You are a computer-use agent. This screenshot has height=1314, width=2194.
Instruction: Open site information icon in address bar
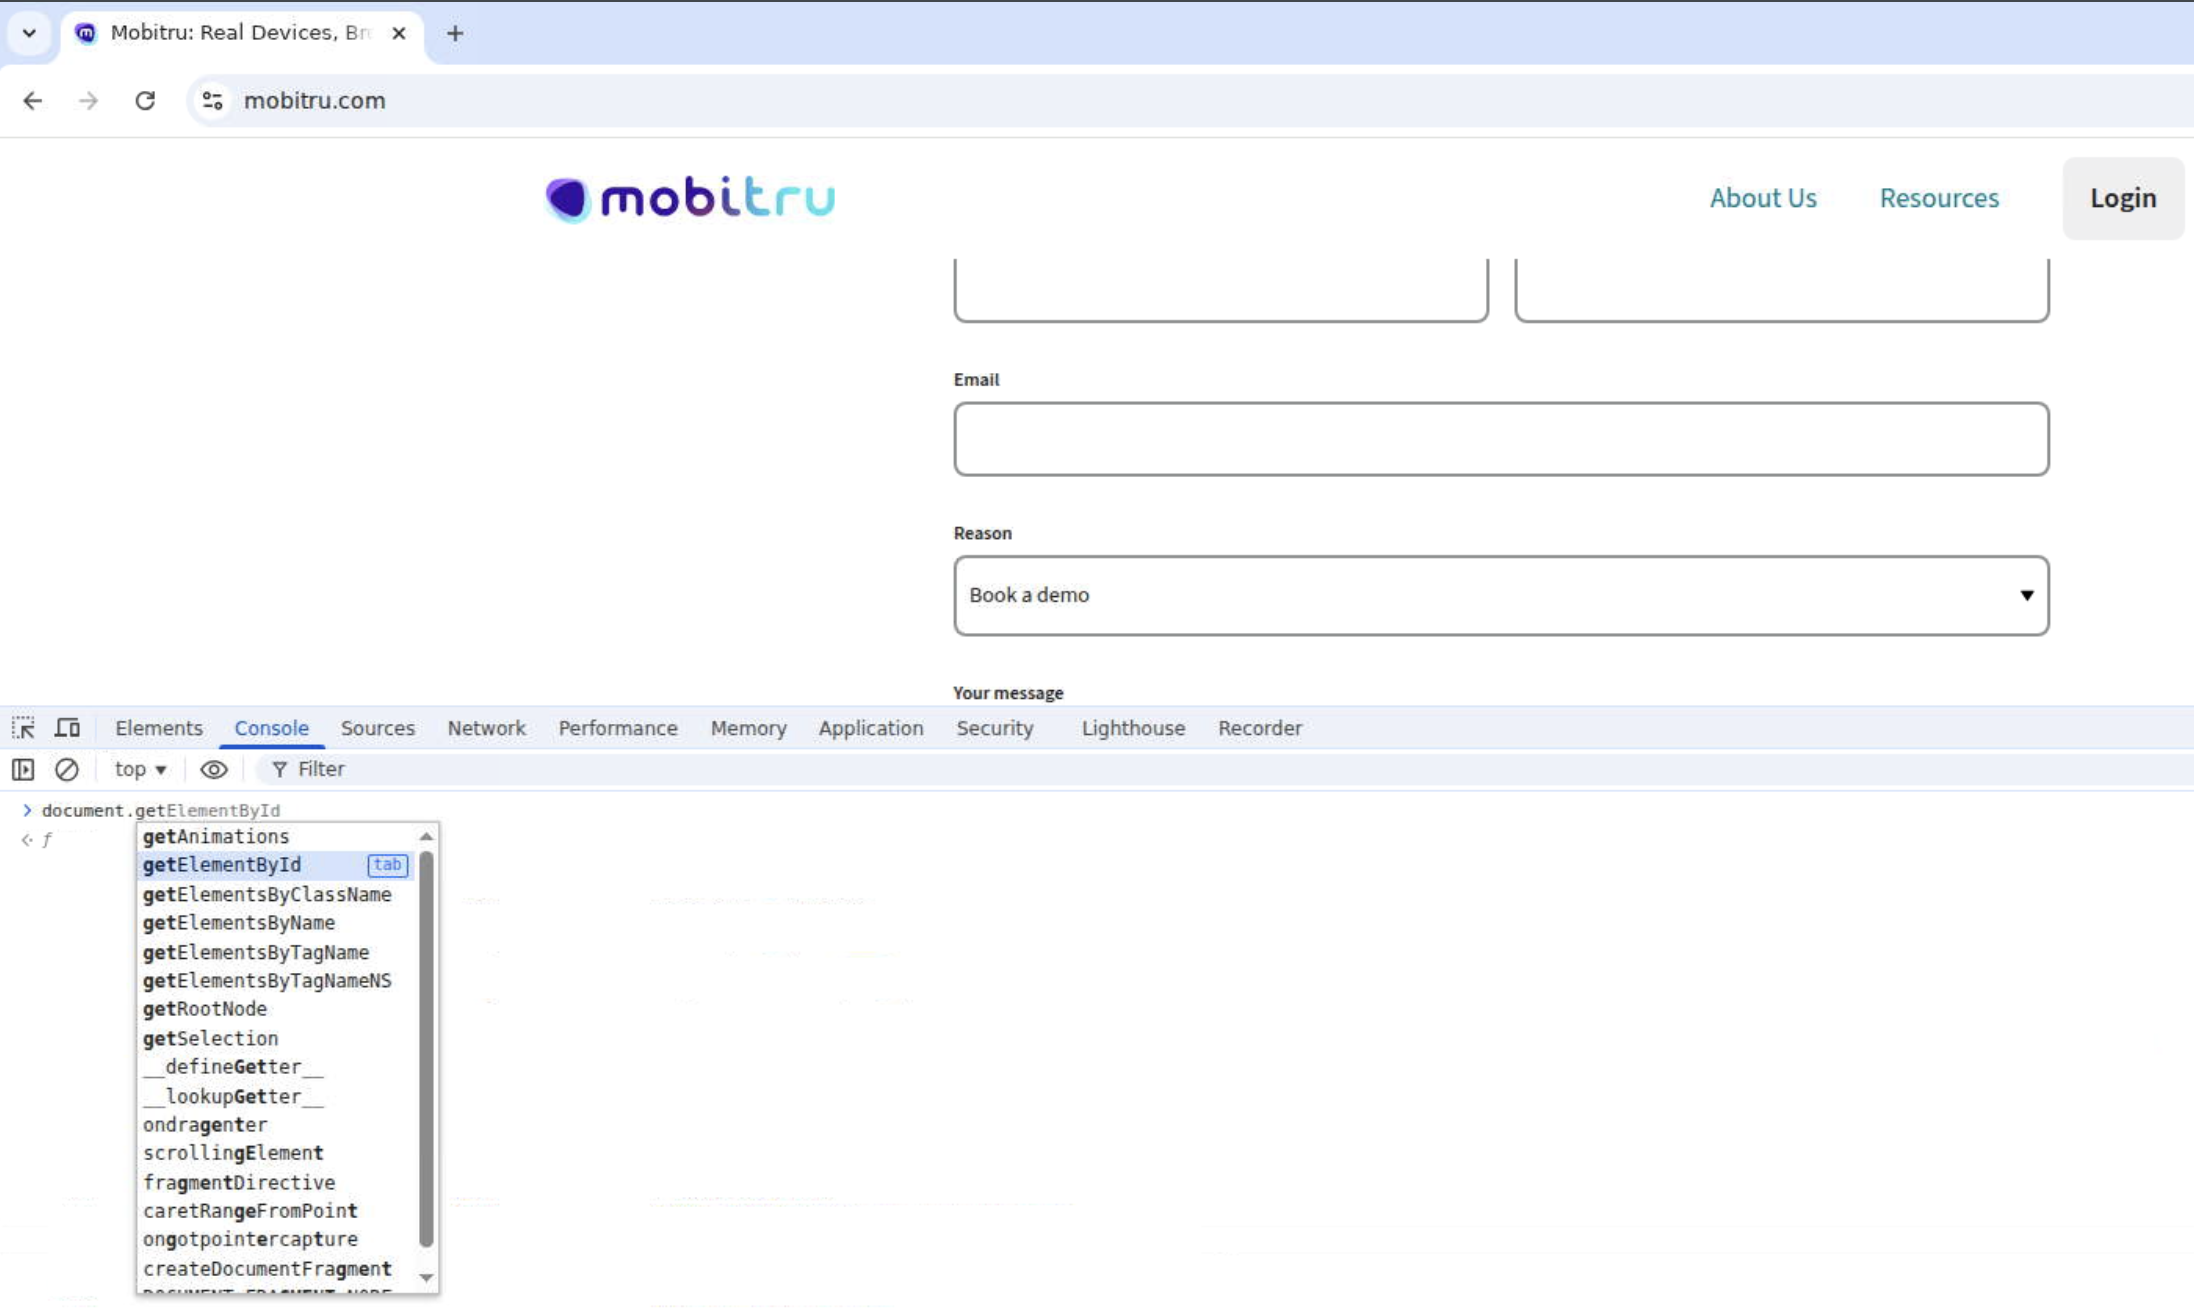point(212,101)
